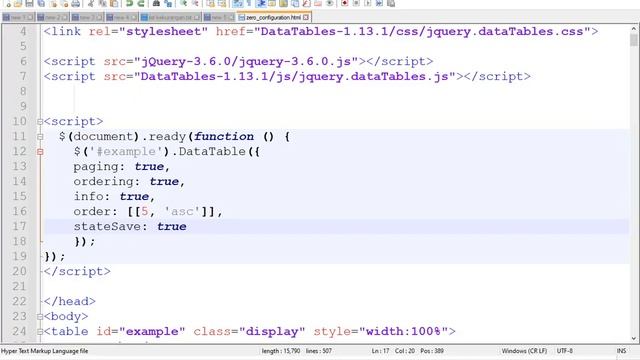Toggle synchronize horizontal scrolling icon

click(222, 4)
